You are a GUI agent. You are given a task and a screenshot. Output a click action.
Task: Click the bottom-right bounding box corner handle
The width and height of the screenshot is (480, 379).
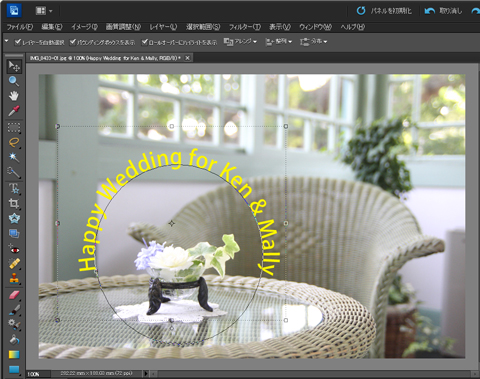pyautogui.click(x=286, y=320)
